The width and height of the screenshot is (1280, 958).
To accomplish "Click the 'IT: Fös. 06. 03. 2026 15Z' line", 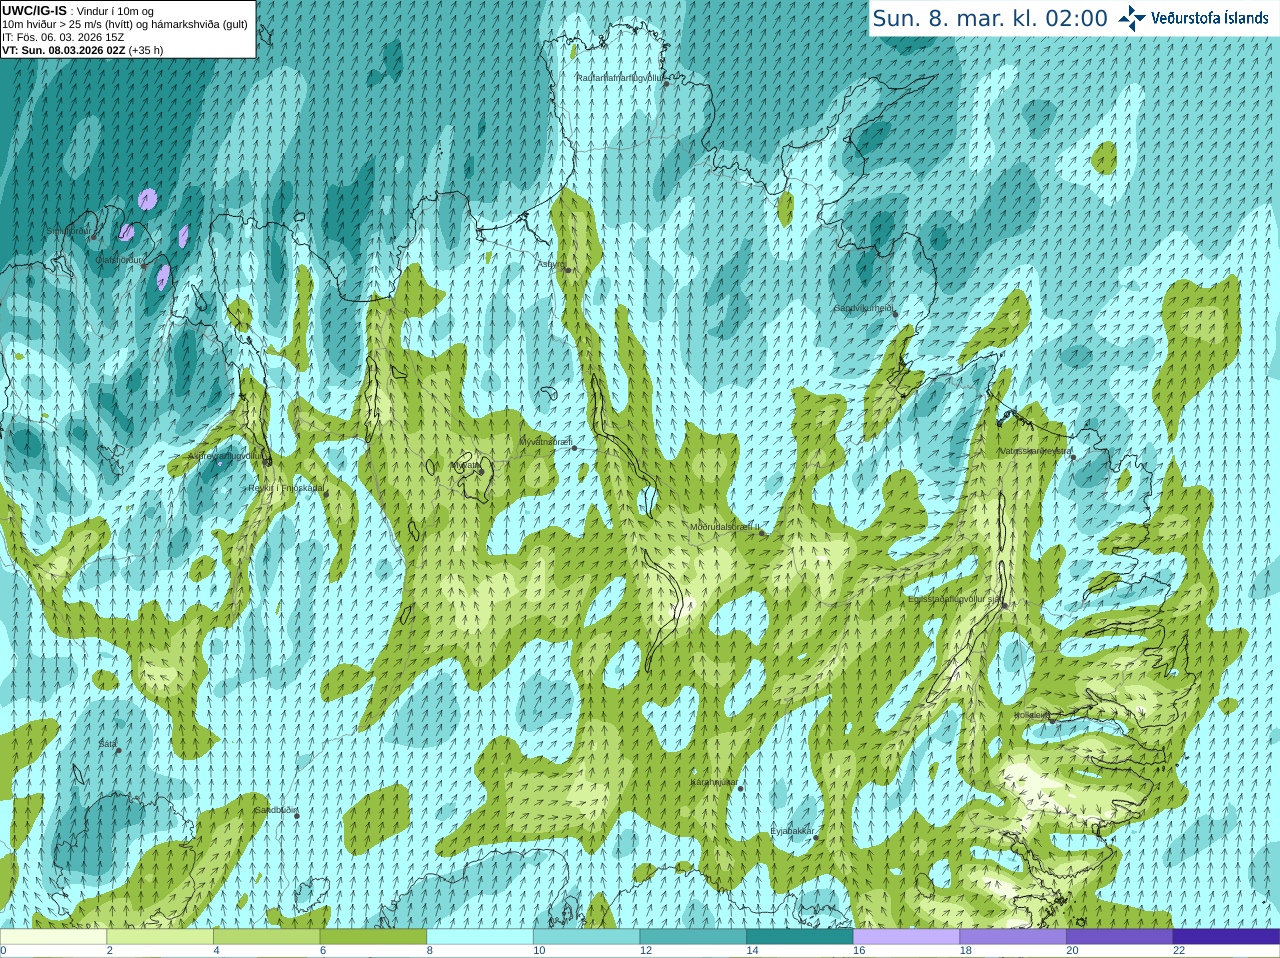I will coord(63,37).
